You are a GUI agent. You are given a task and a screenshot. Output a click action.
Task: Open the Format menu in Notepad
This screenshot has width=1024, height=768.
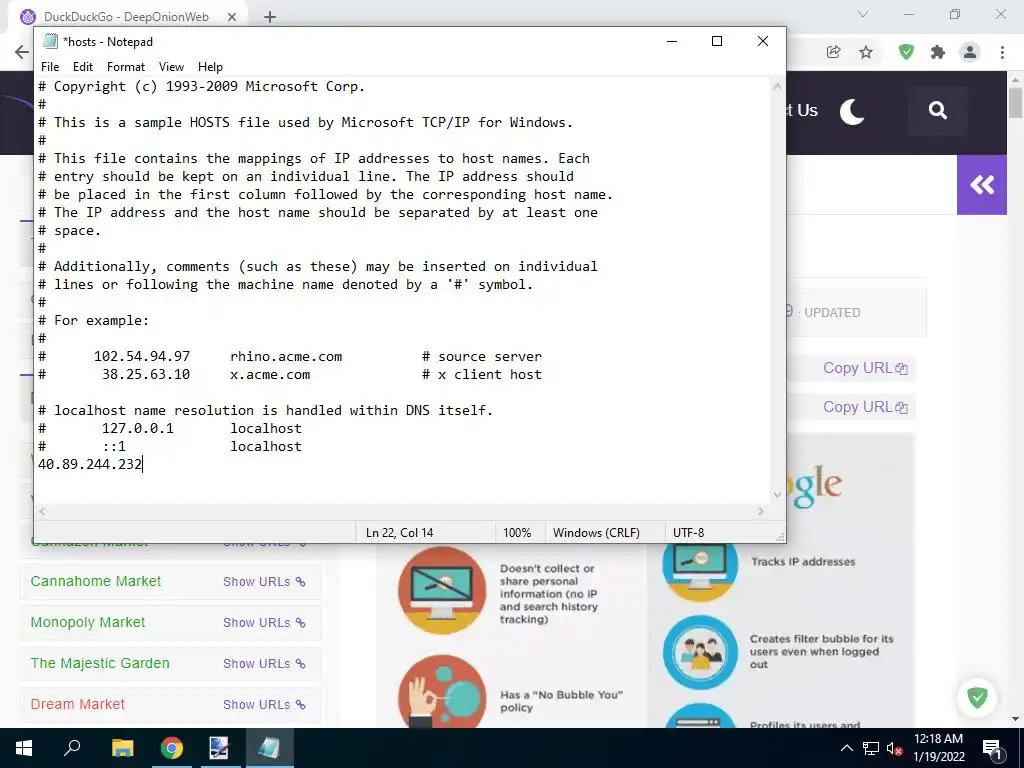[x=125, y=67]
